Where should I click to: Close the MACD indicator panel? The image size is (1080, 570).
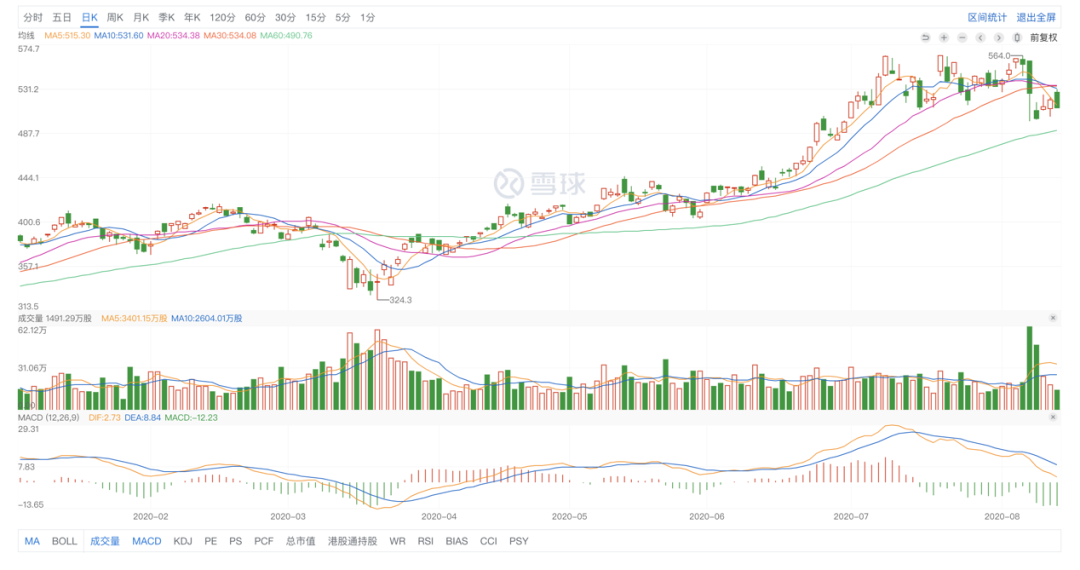[x=1052, y=416]
